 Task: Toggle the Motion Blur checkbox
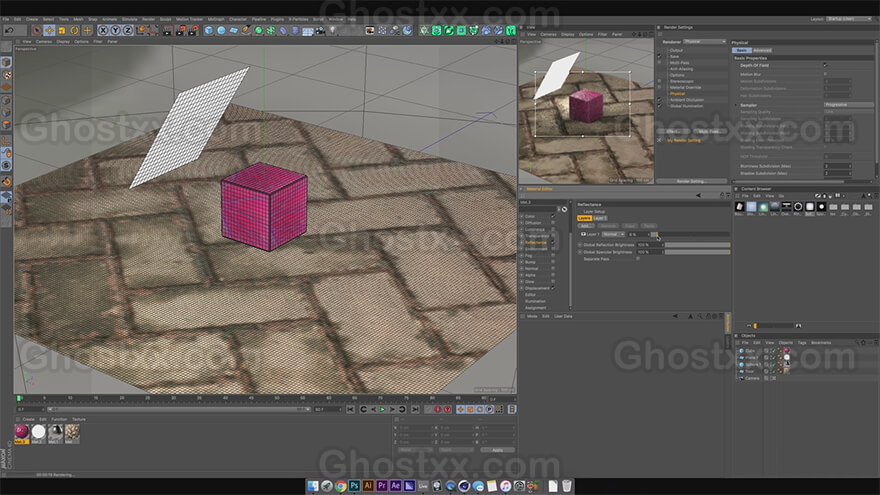[825, 74]
